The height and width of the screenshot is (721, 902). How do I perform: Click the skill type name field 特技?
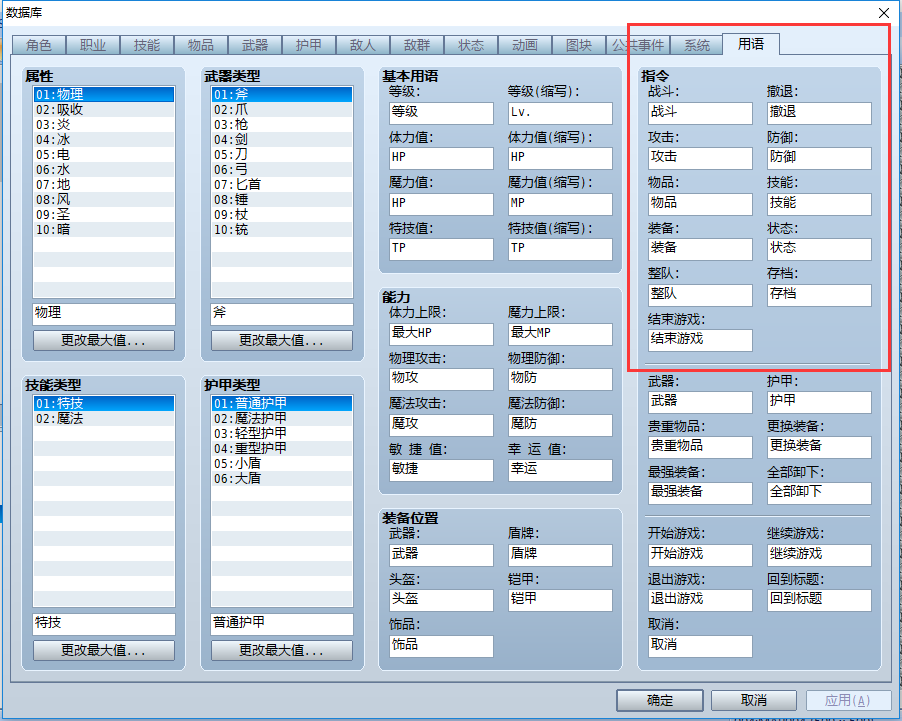click(104, 624)
